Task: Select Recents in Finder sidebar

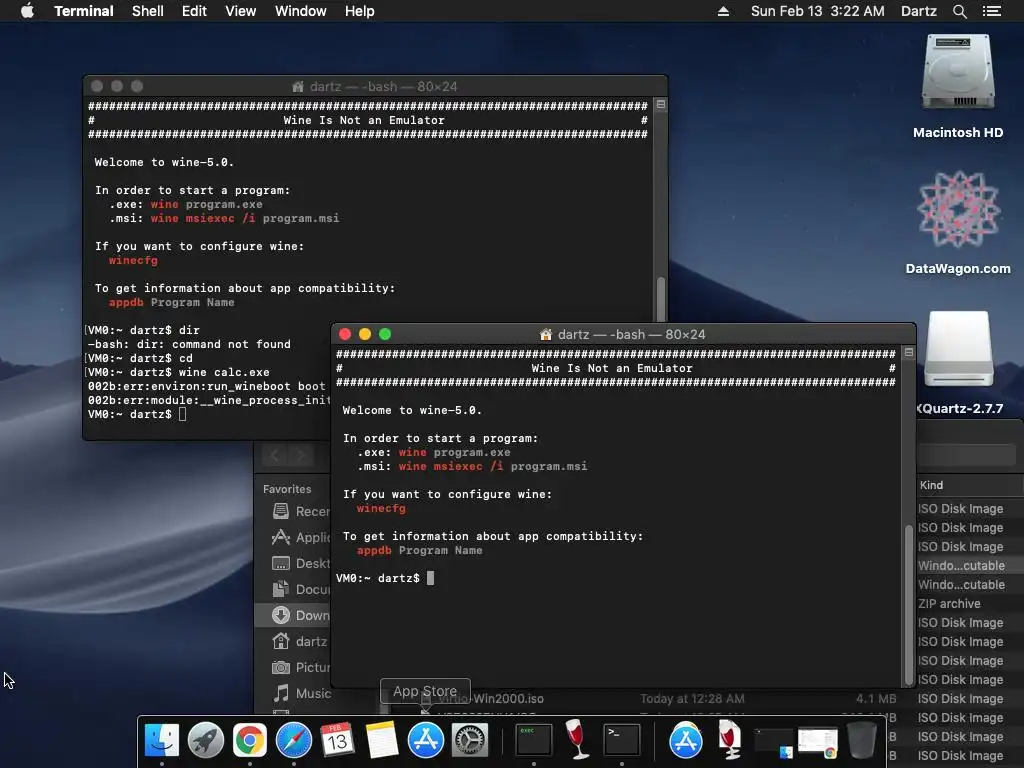Action: coord(300,511)
